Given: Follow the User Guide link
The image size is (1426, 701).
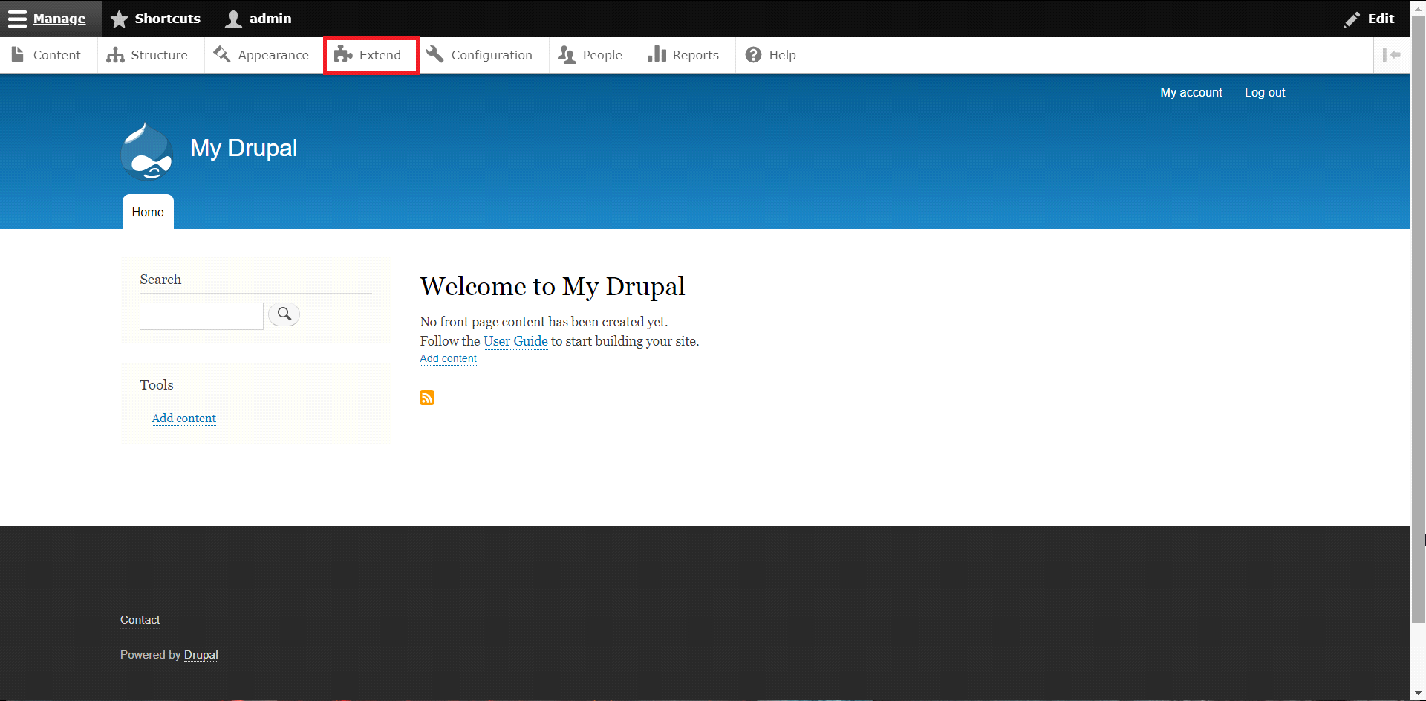Looking at the screenshot, I should point(515,341).
